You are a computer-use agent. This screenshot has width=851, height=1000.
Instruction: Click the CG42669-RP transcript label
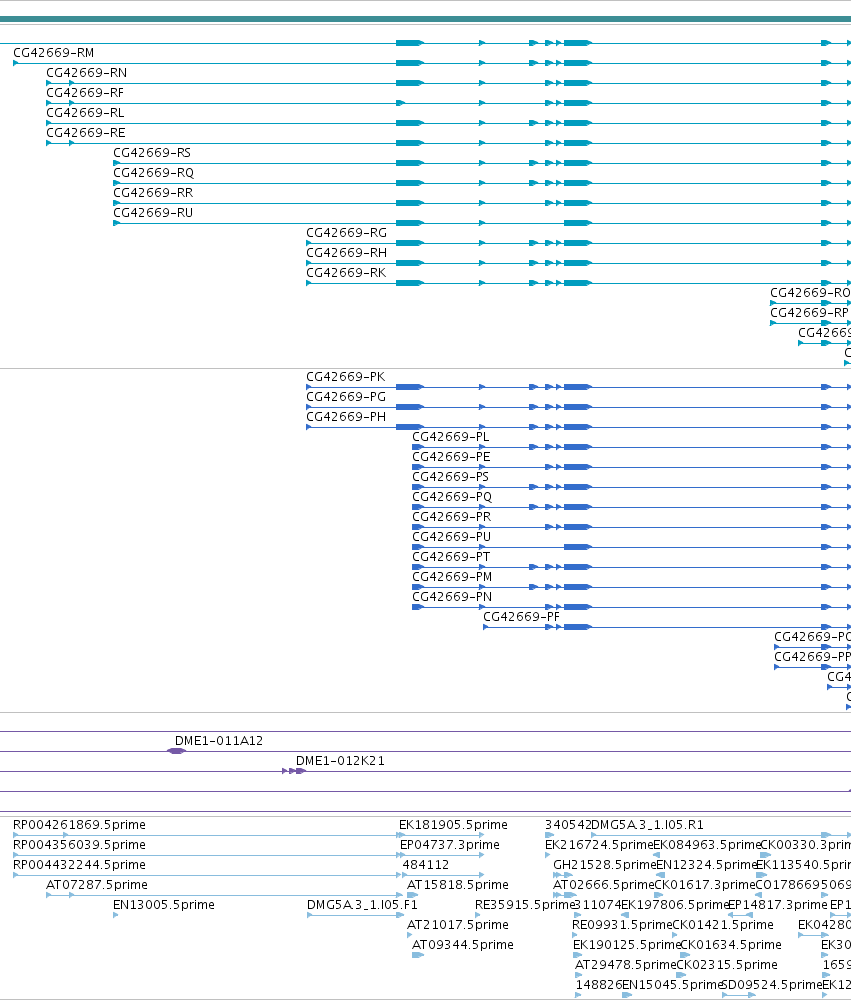click(809, 312)
